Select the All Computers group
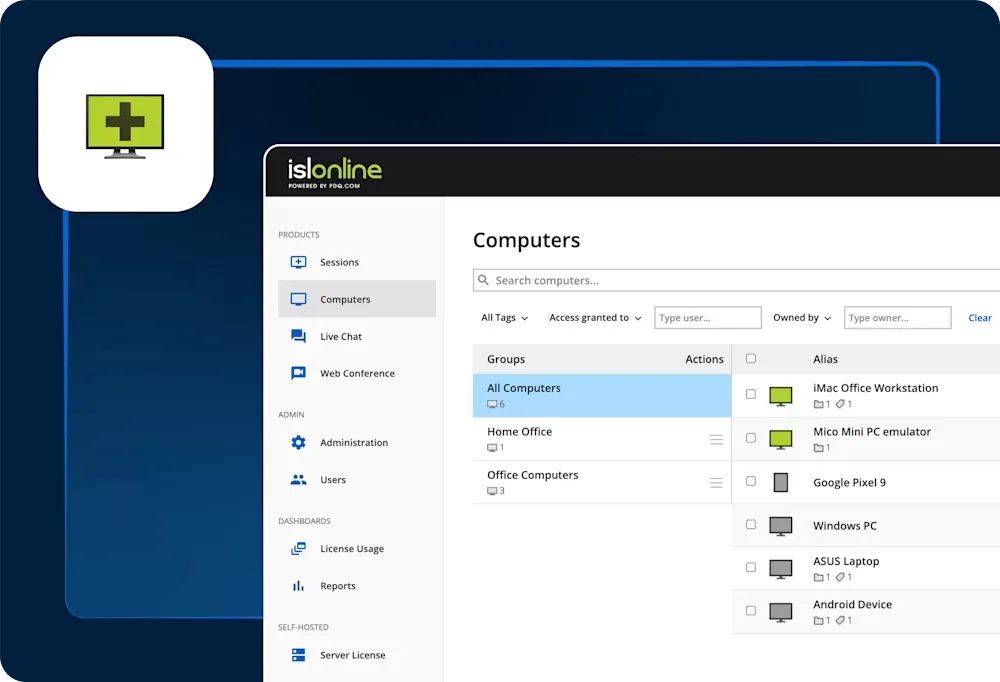 click(x=601, y=396)
